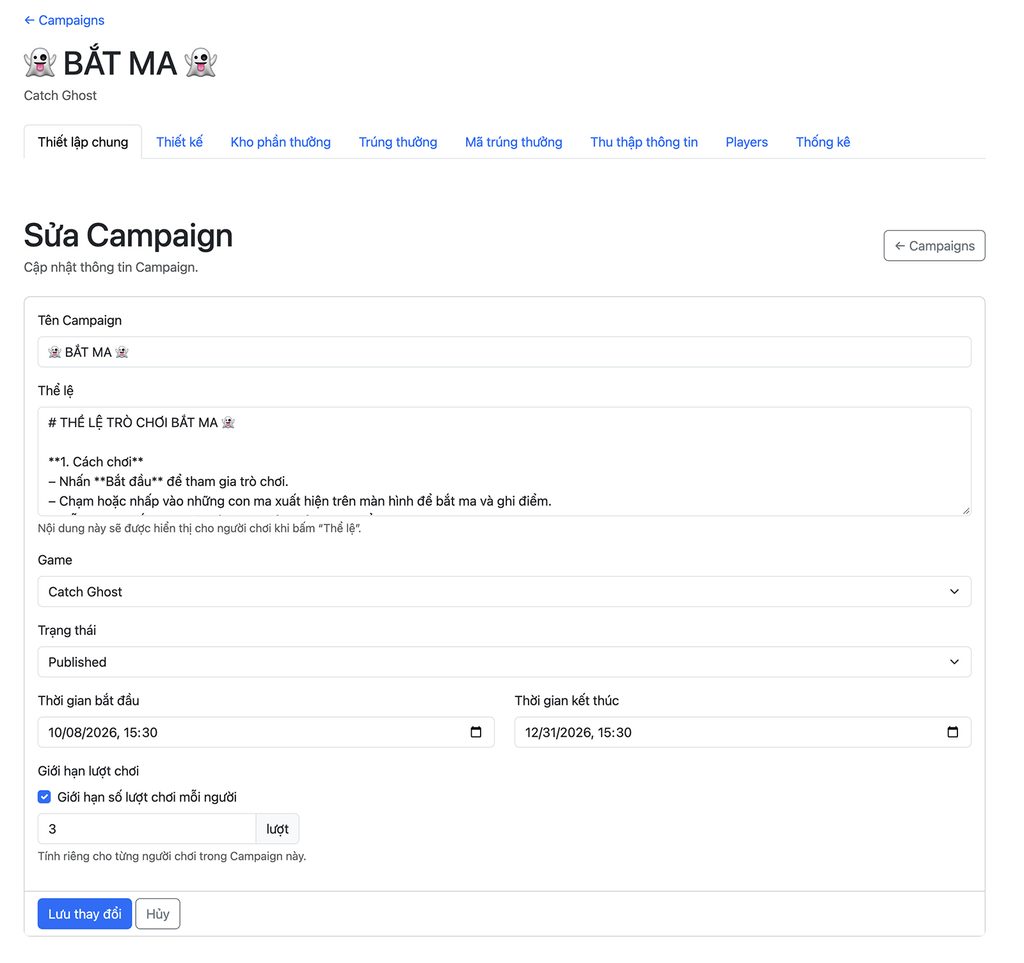Click the 'Catch Ghost' subtitle under title
1024x963 pixels.
(60, 95)
